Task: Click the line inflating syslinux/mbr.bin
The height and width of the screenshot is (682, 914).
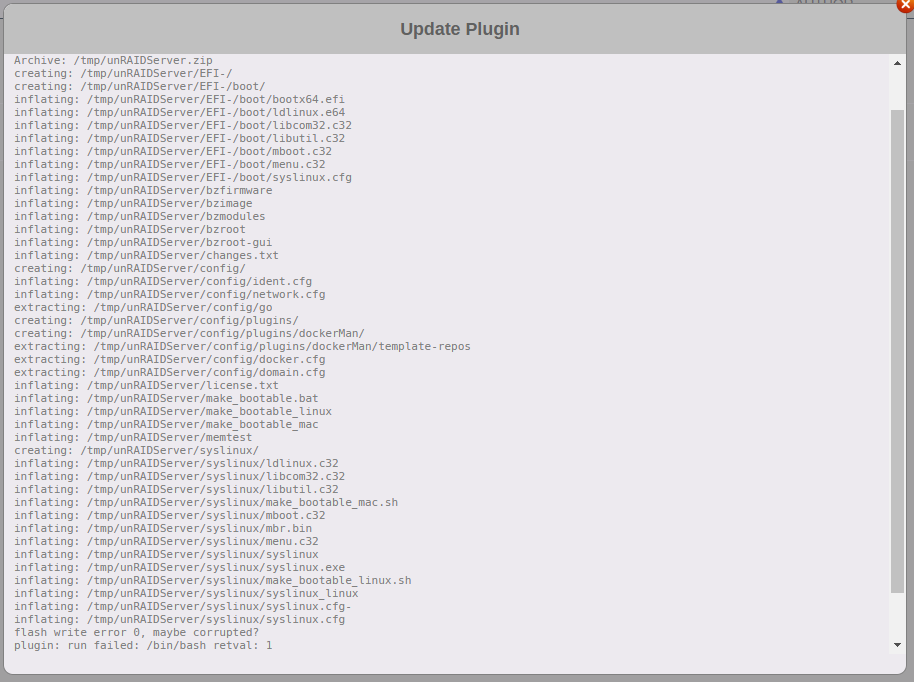Action: click(x=163, y=528)
